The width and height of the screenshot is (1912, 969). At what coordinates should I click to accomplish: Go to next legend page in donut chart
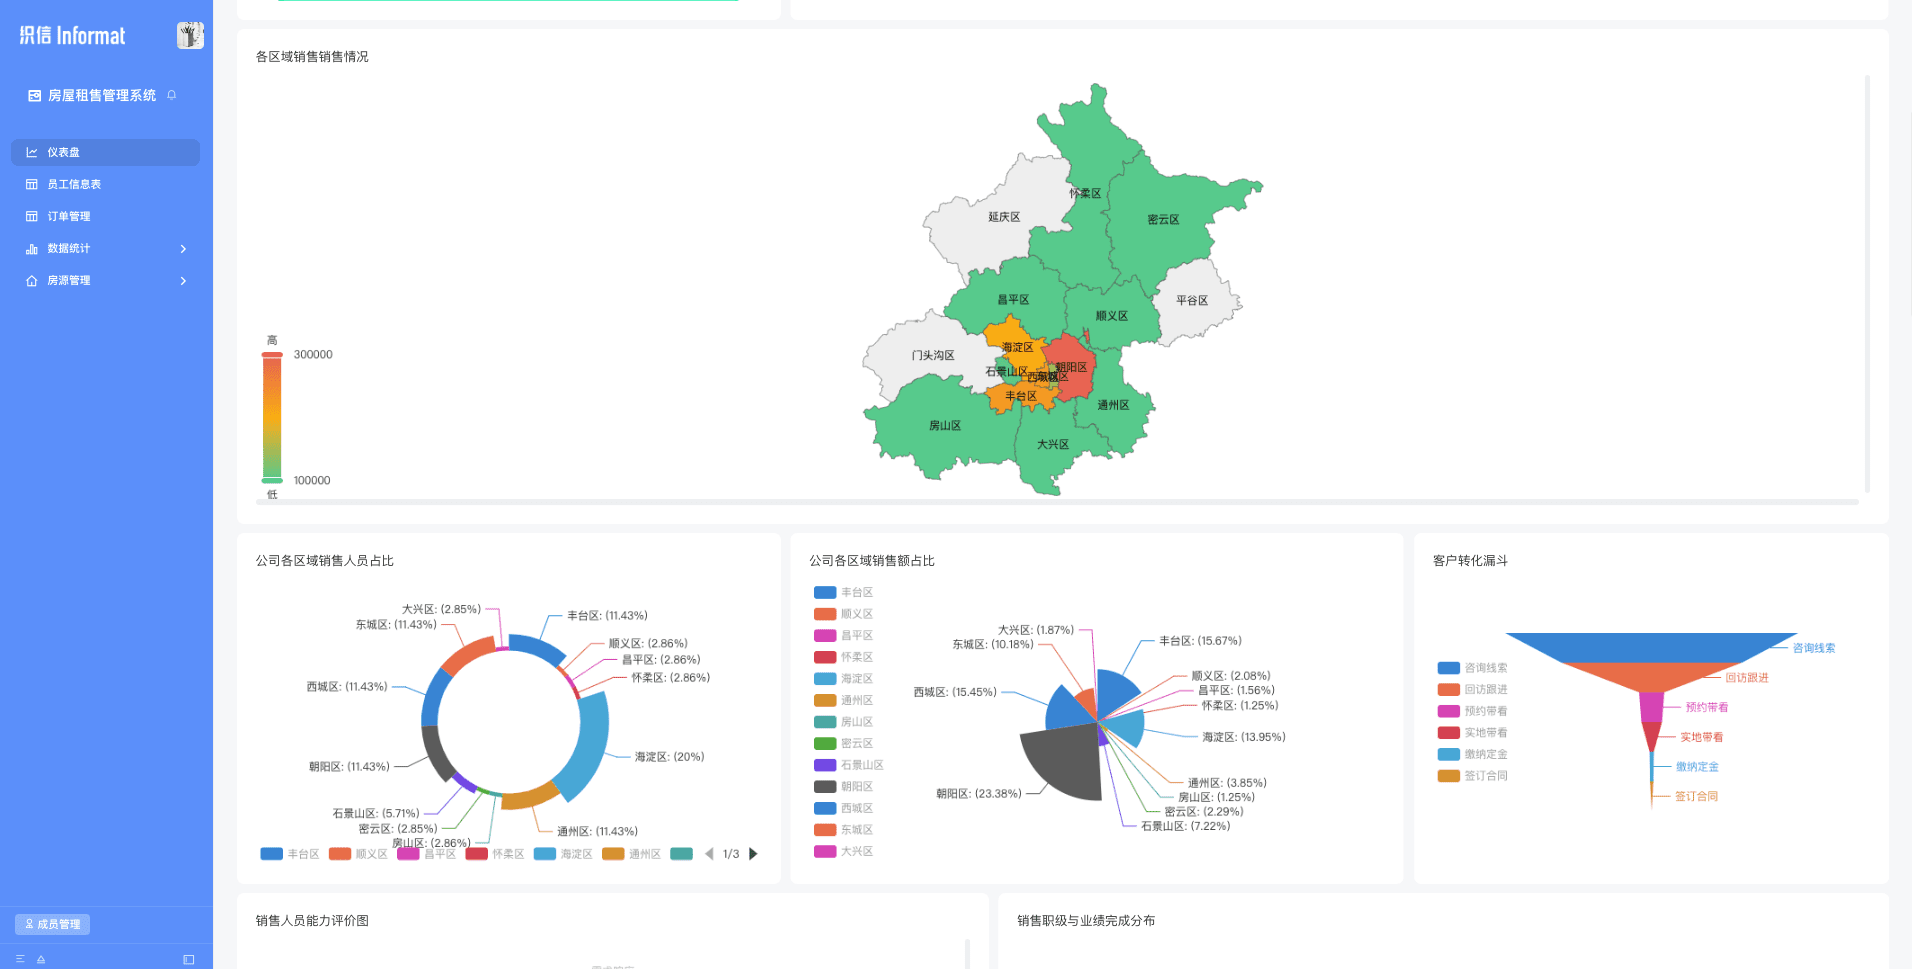coord(754,854)
